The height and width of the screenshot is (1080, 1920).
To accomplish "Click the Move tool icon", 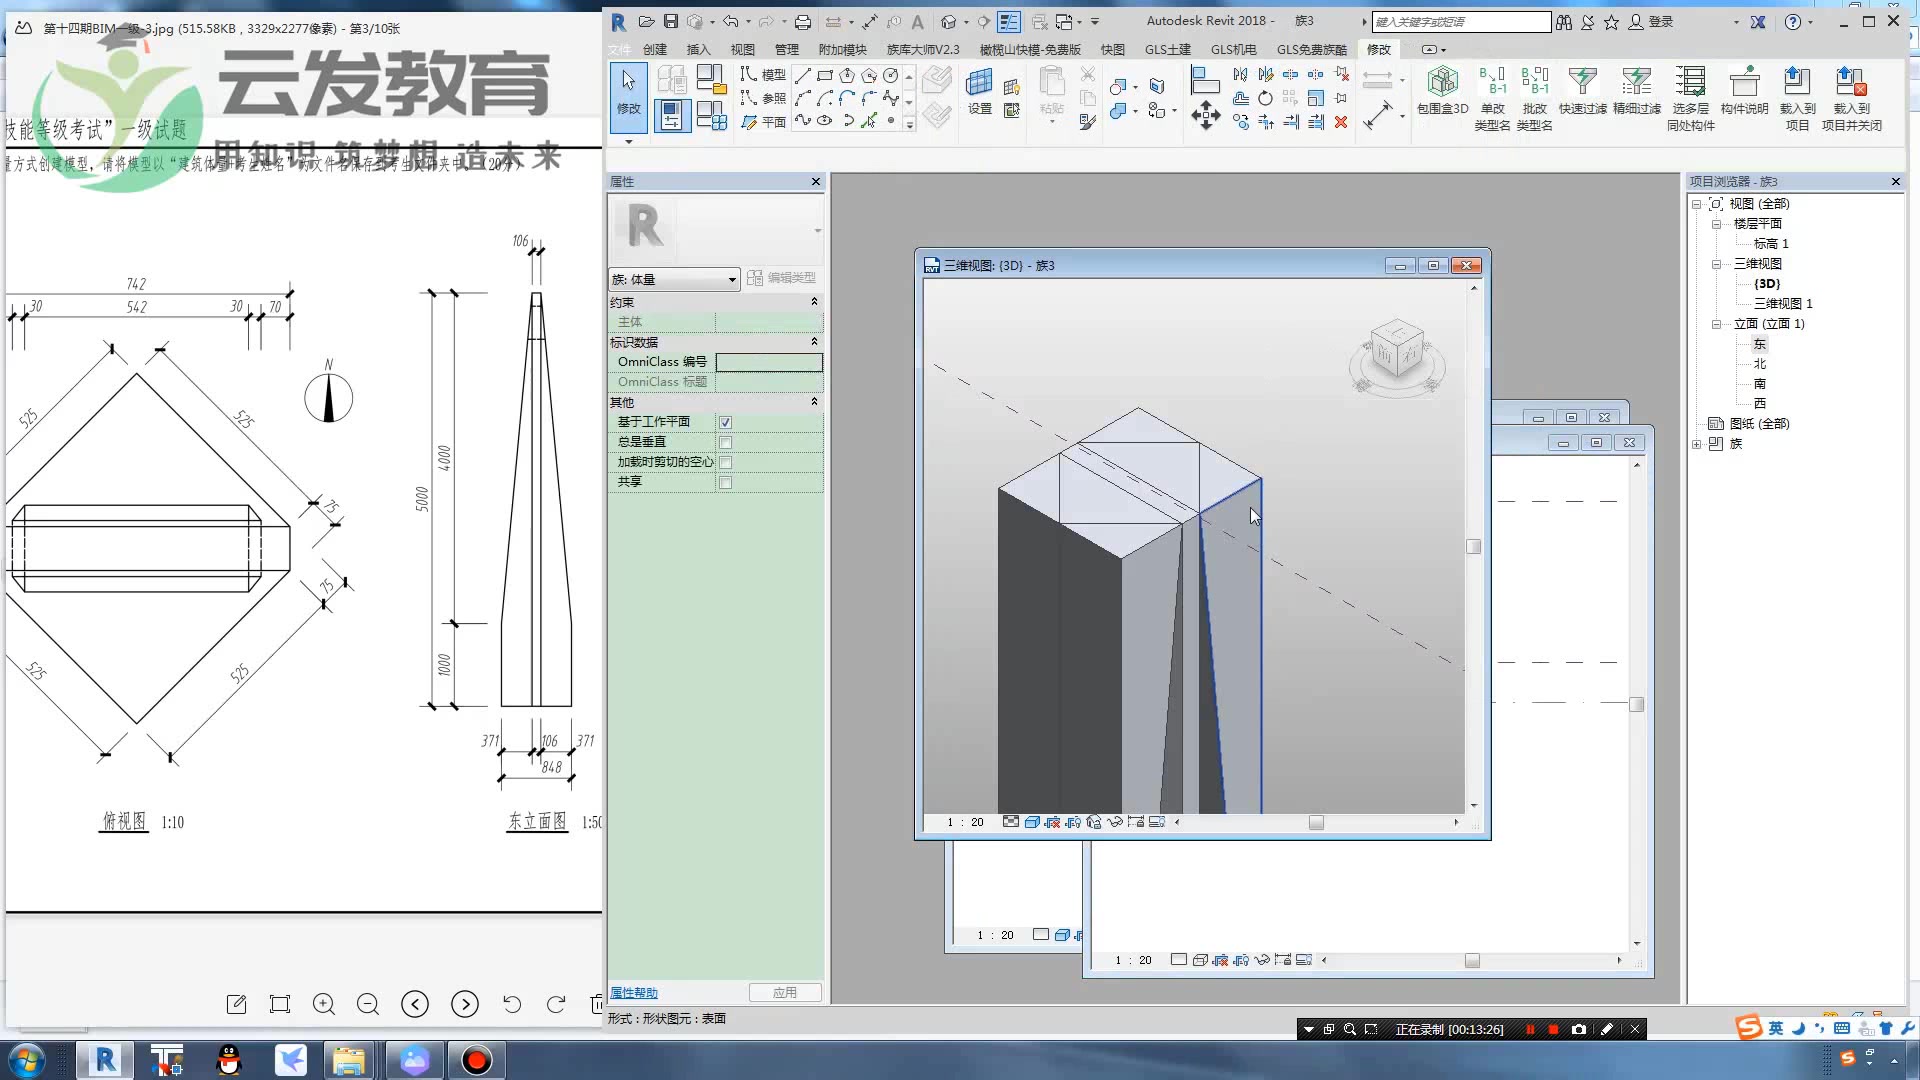I will click(1206, 115).
